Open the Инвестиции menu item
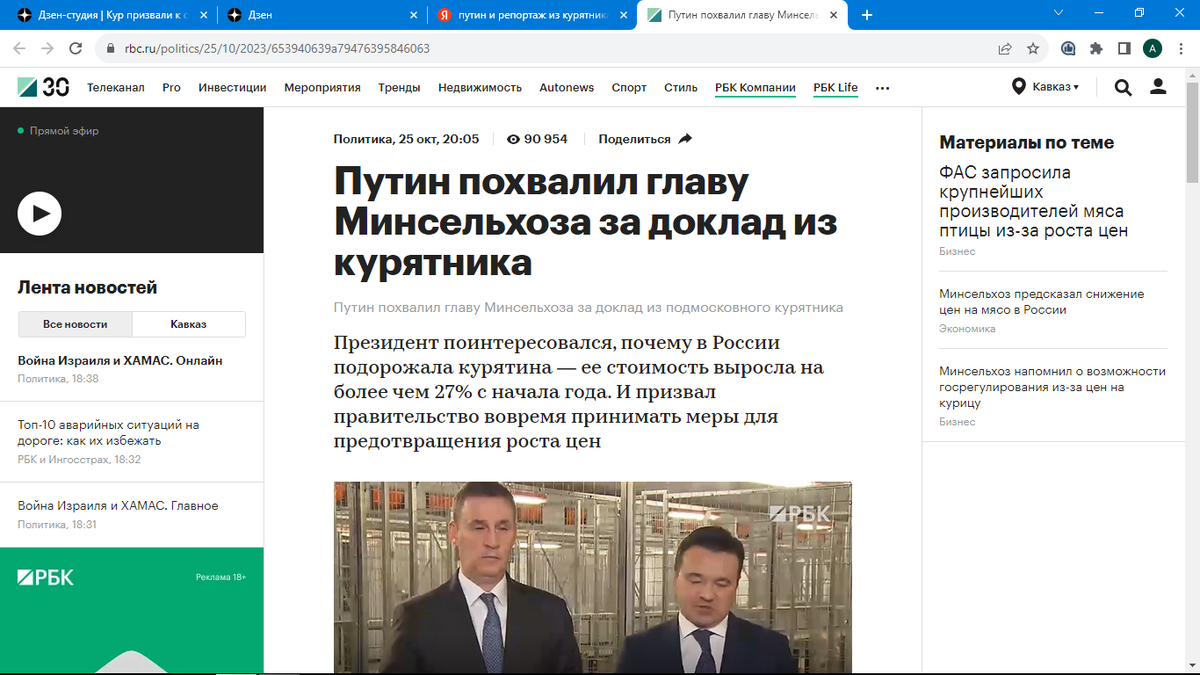The width and height of the screenshot is (1200, 675). tap(232, 88)
